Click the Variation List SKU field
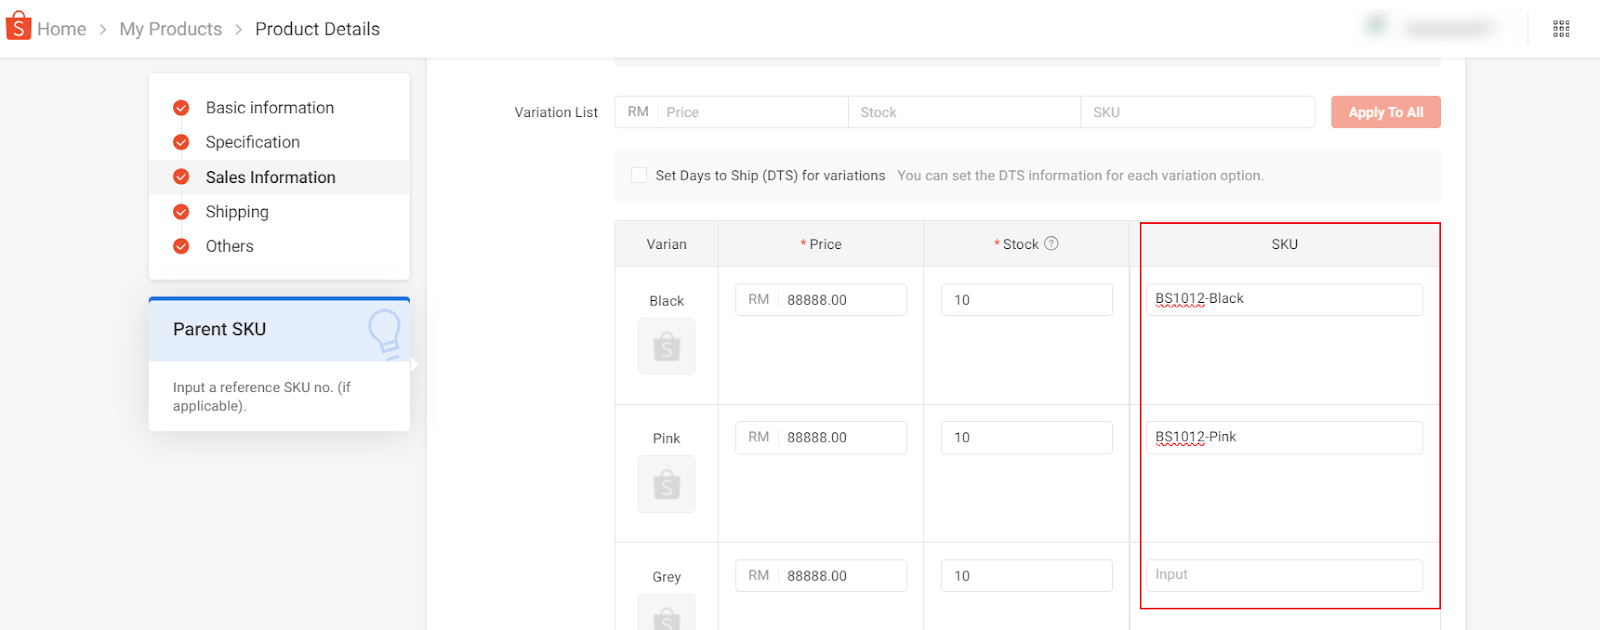This screenshot has width=1600, height=630. tap(1197, 112)
